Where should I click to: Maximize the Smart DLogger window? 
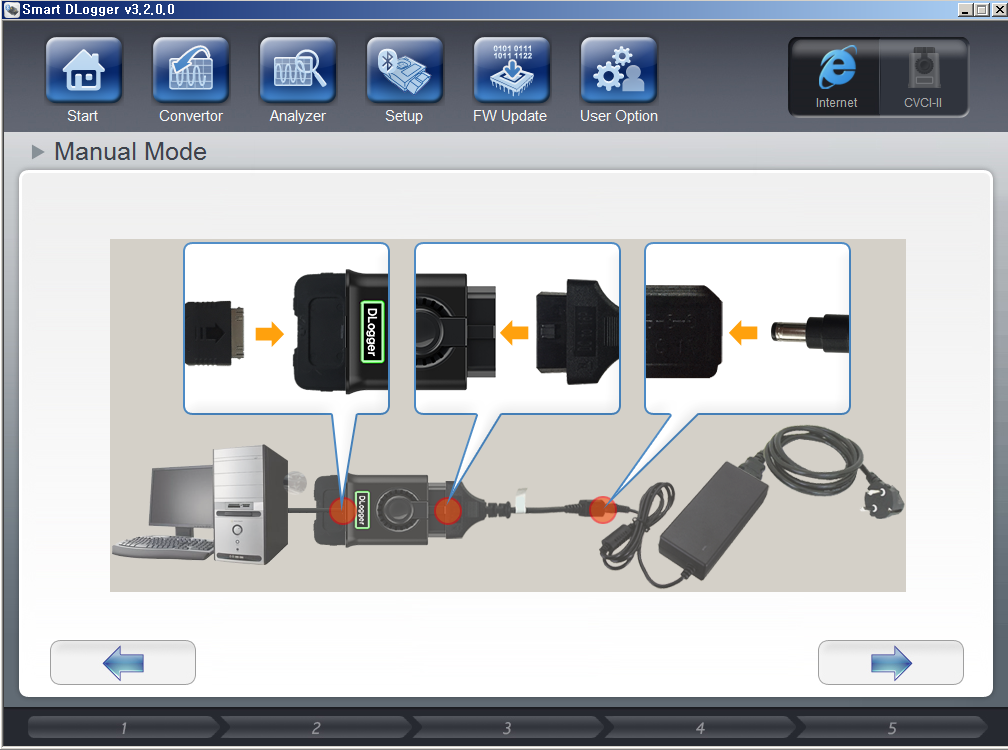981,10
